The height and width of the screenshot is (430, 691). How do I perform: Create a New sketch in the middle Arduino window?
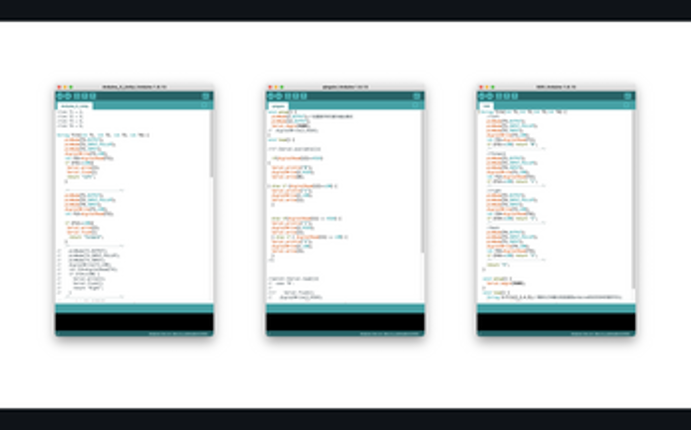point(288,96)
